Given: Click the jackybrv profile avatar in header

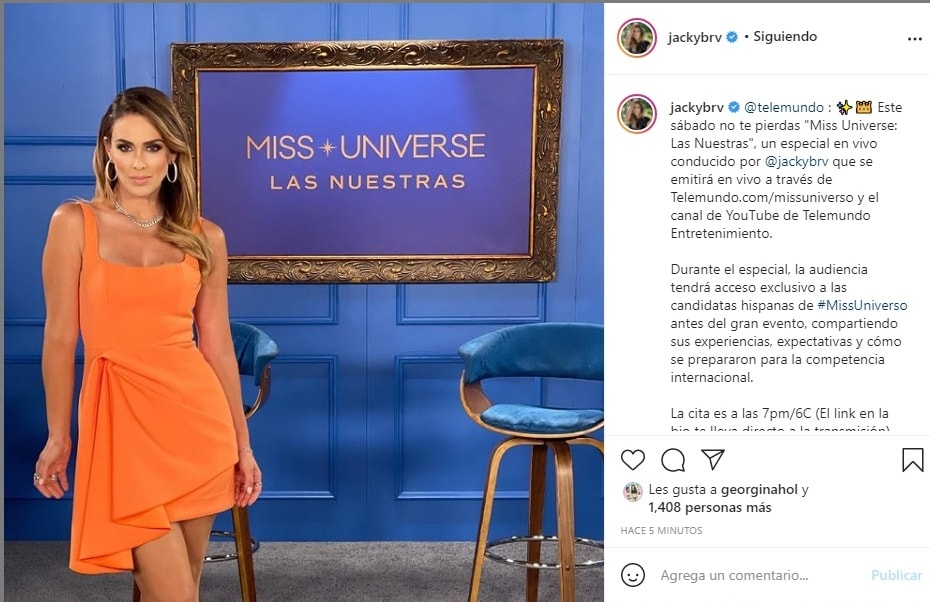Looking at the screenshot, I should click(x=637, y=37).
